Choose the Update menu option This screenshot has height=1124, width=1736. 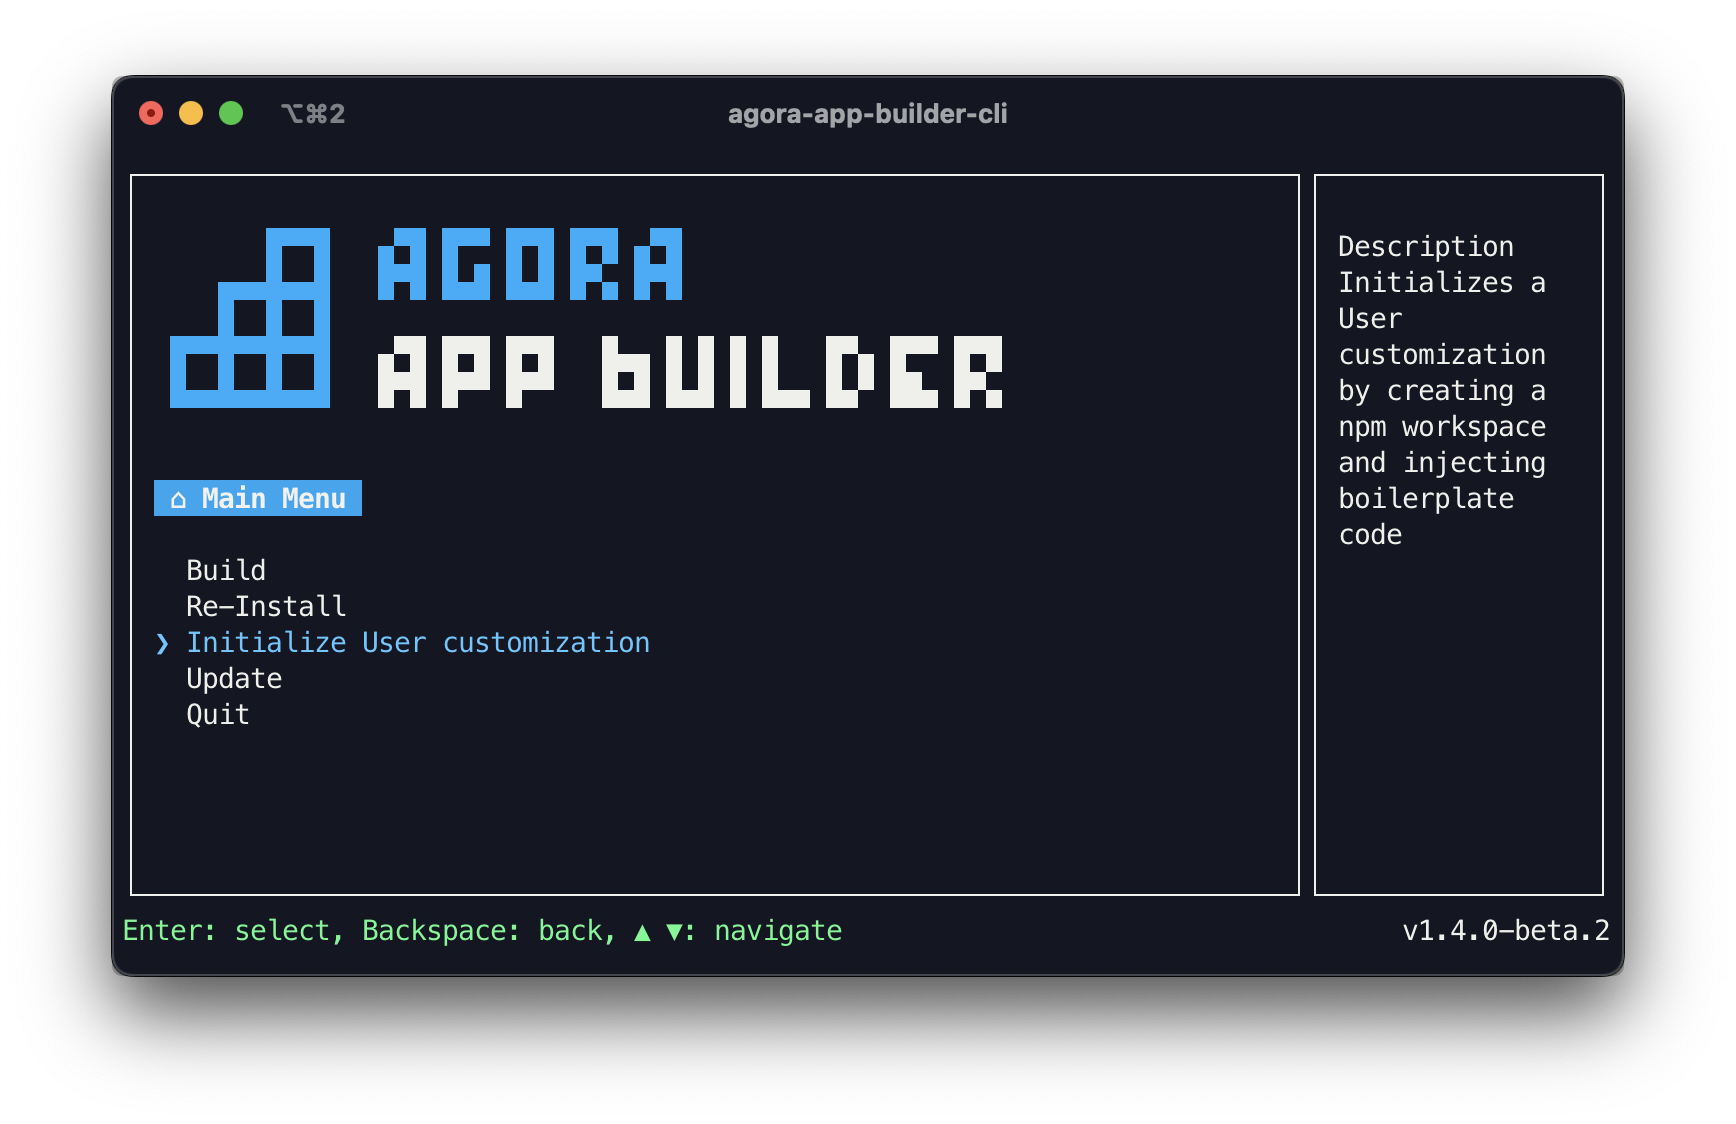coord(234,678)
